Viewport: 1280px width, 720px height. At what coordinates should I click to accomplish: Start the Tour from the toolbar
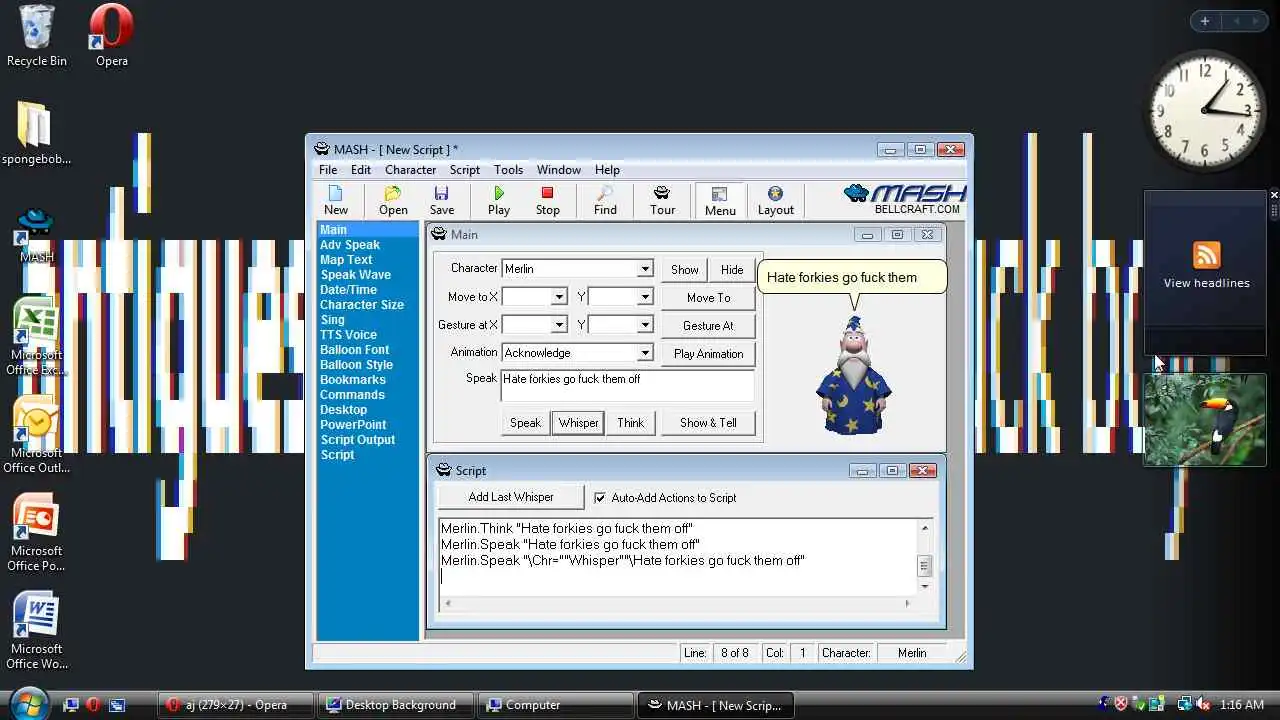point(662,200)
